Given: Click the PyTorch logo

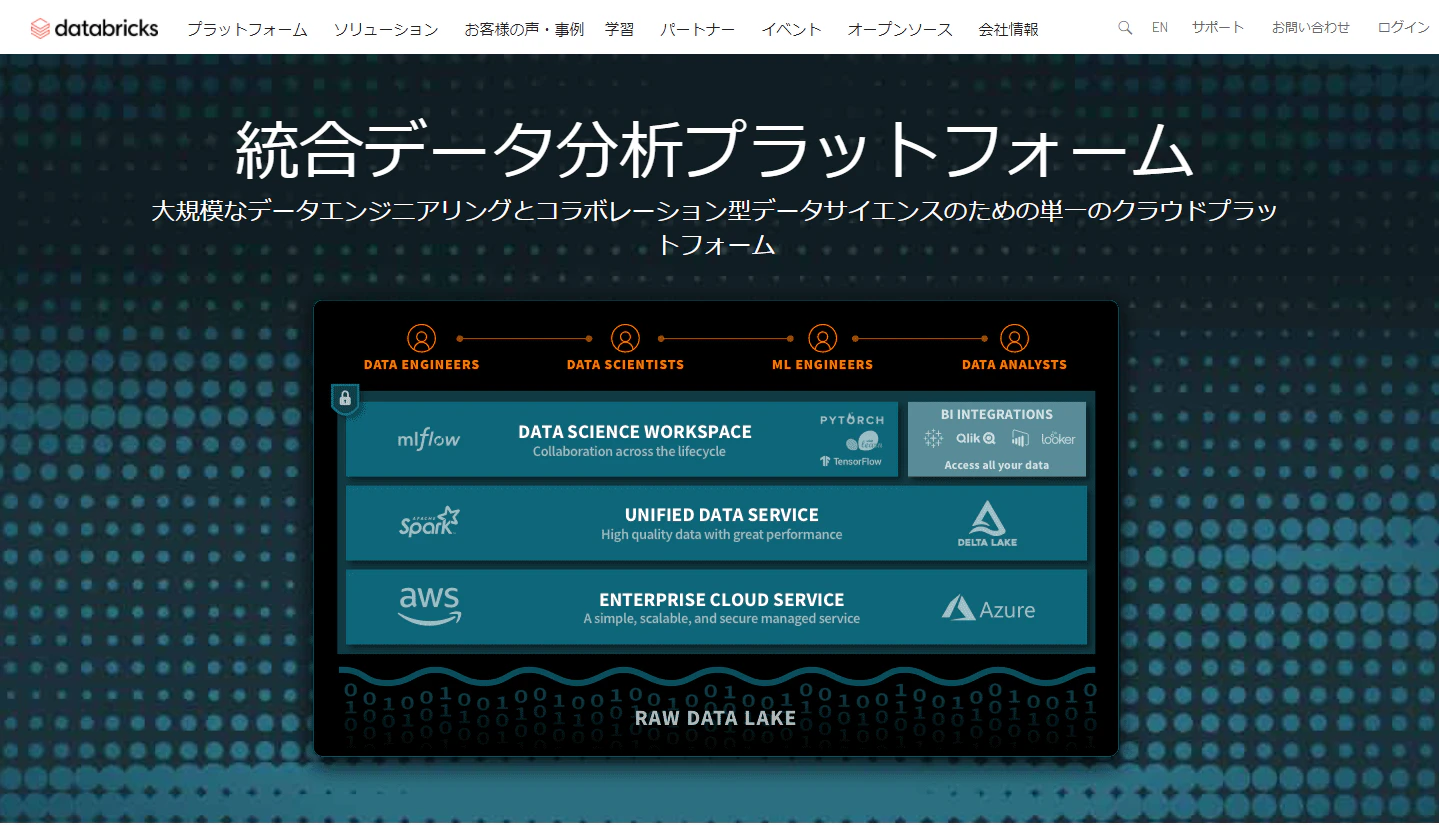Looking at the screenshot, I should 852,420.
